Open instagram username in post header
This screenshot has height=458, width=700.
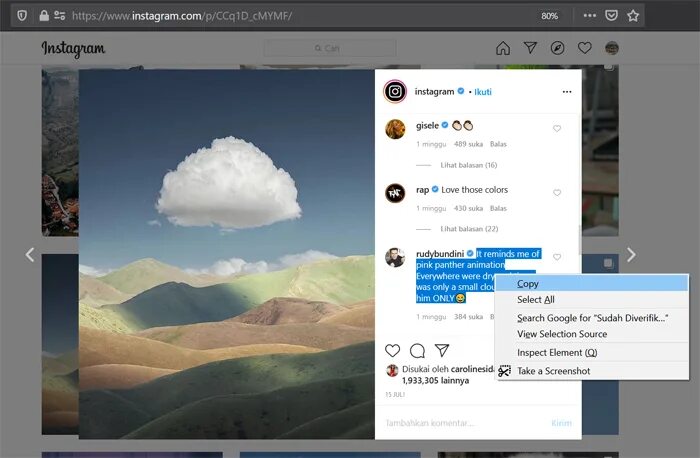tap(434, 92)
